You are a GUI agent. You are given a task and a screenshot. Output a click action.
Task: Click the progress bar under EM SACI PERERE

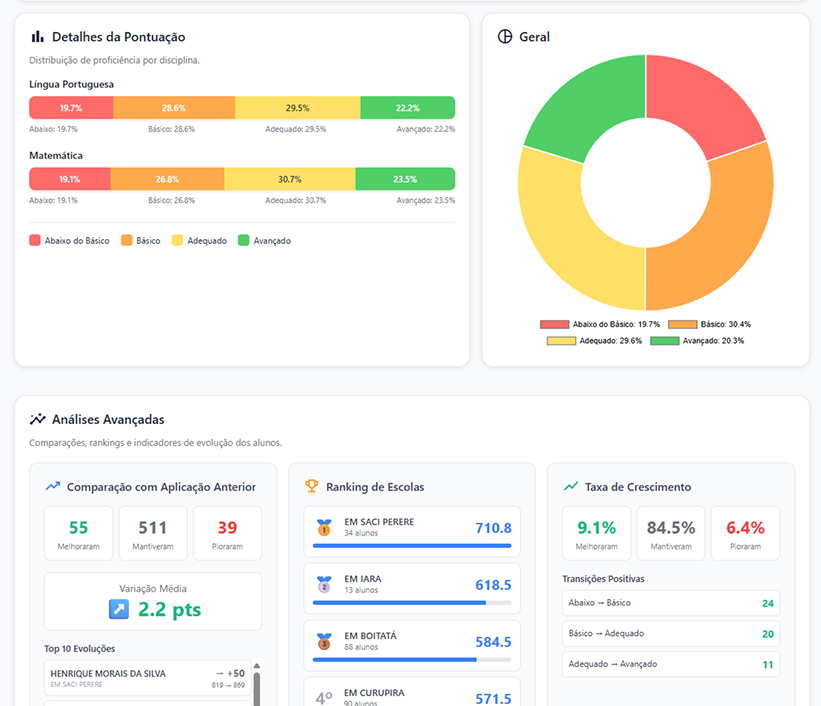tap(412, 546)
